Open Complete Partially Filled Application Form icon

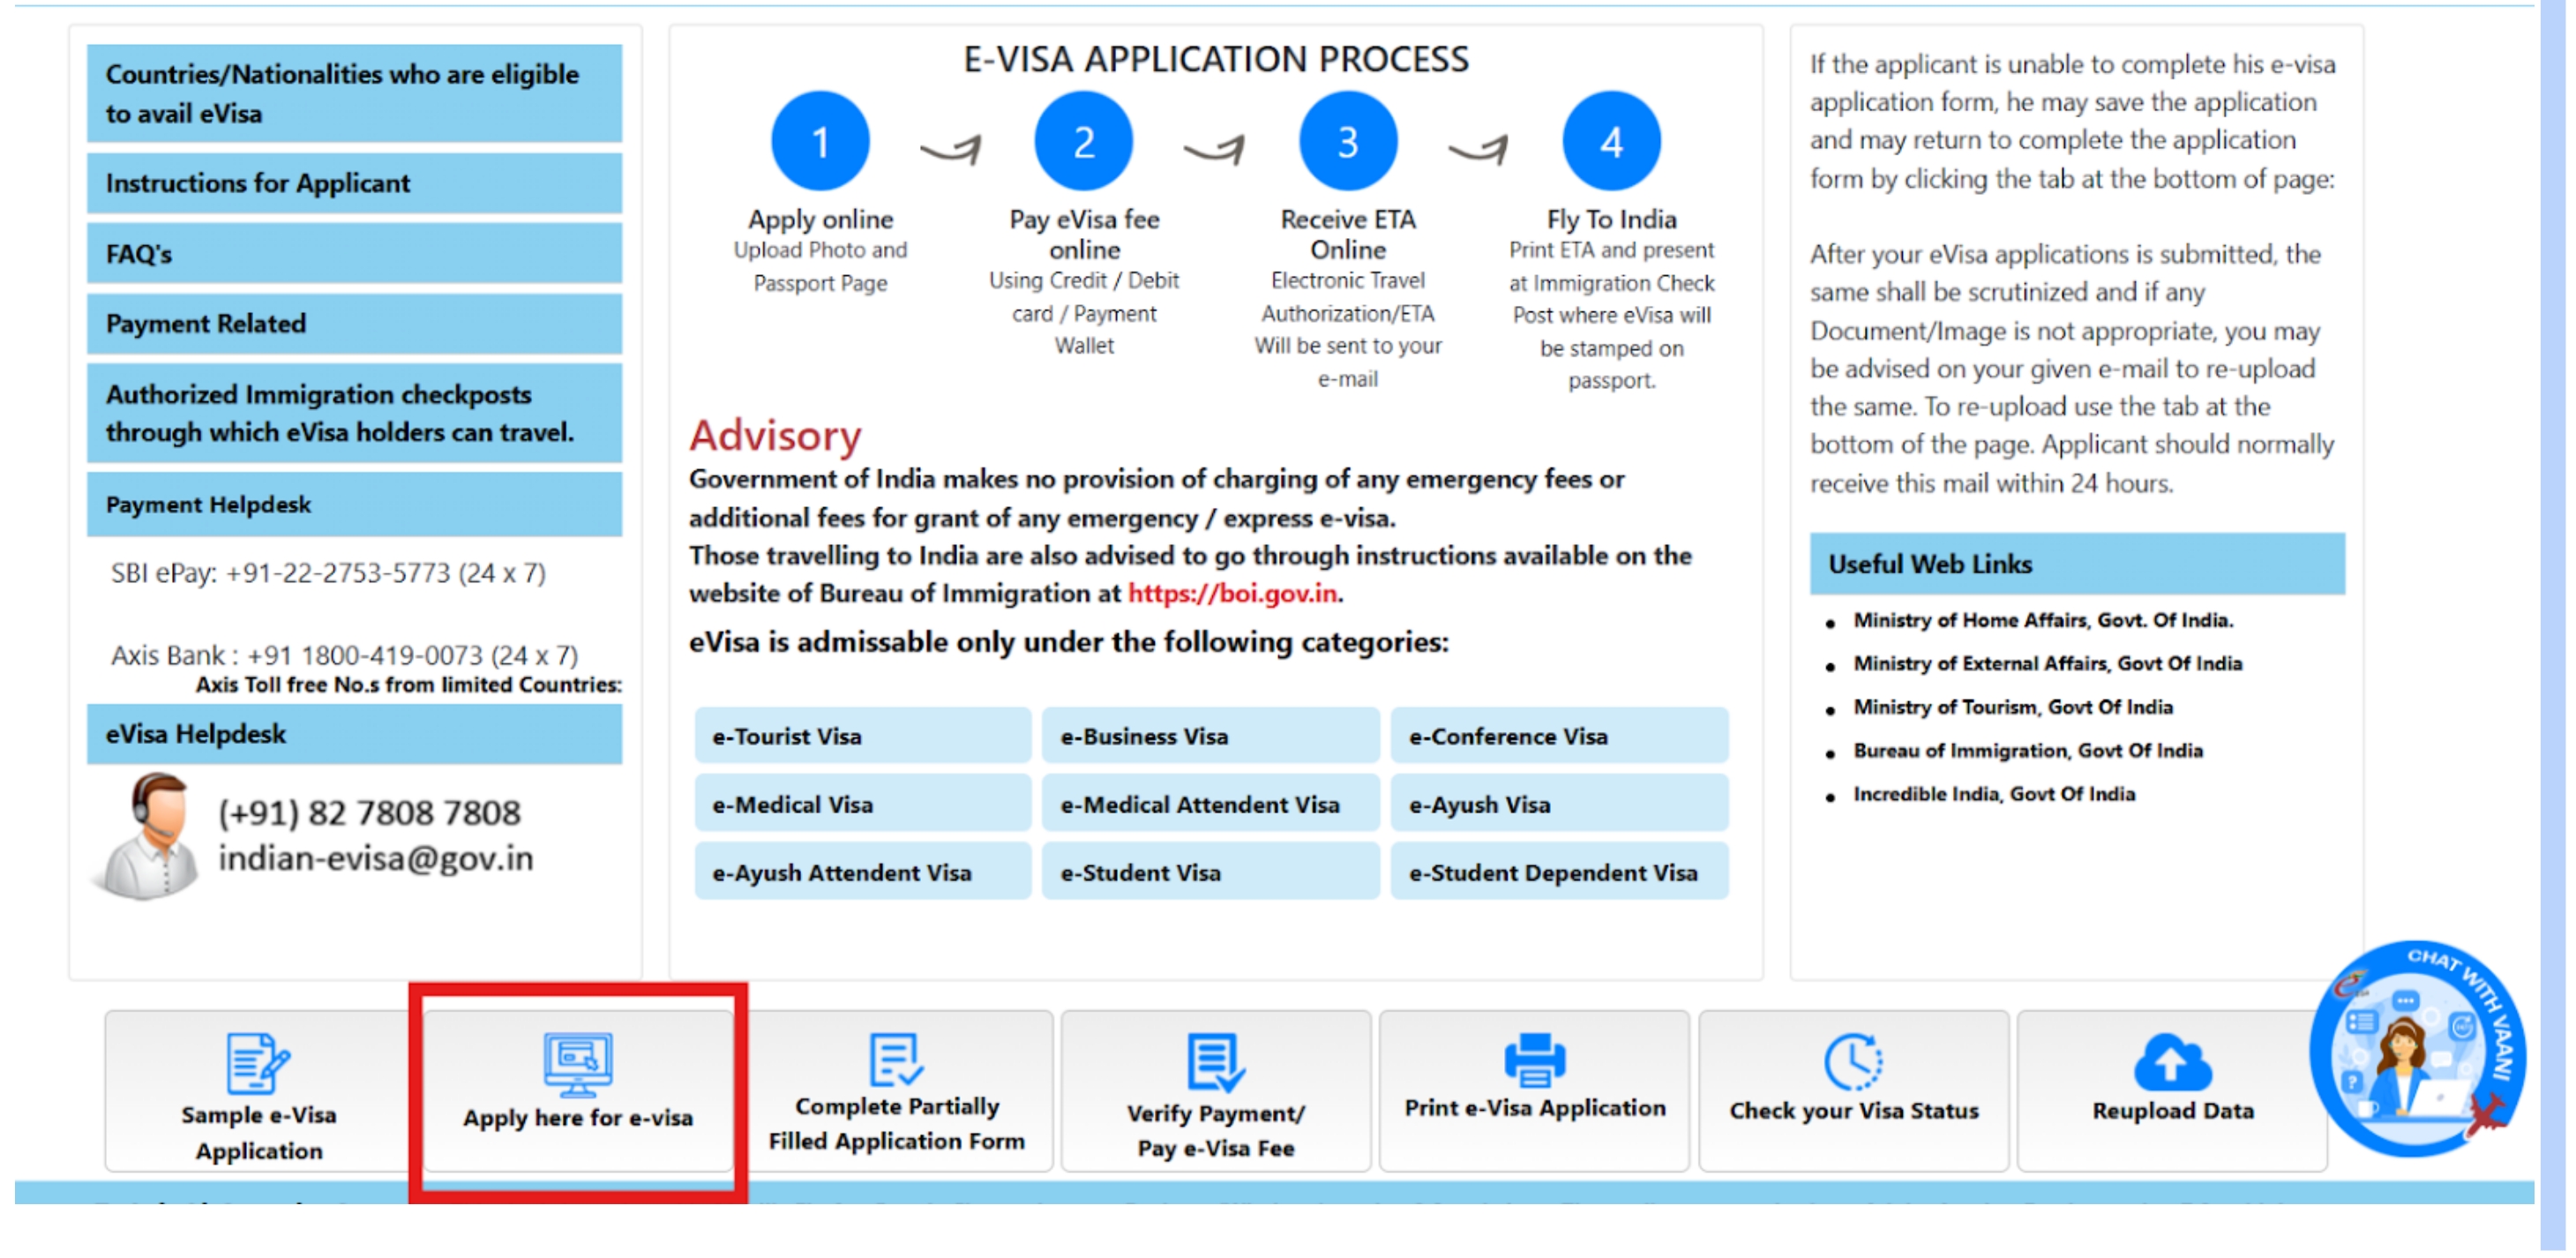pyautogui.click(x=895, y=1060)
